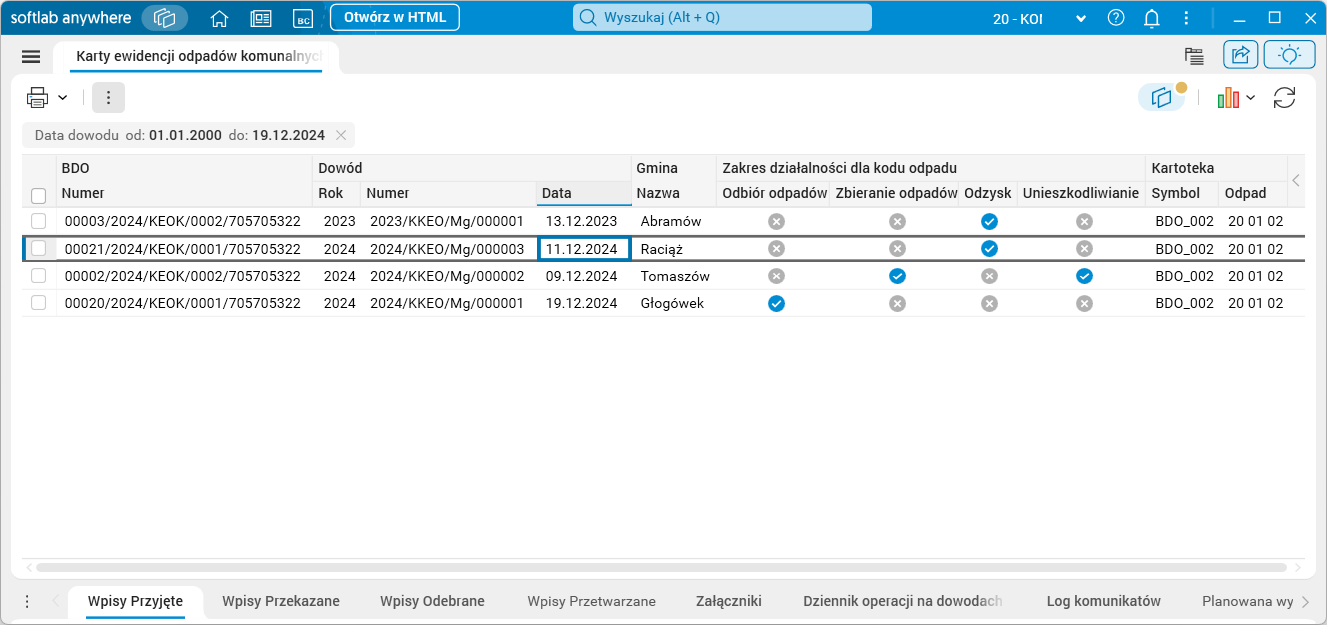This screenshot has width=1327, height=625.
Task: Click the print icon
Action: tap(38, 97)
